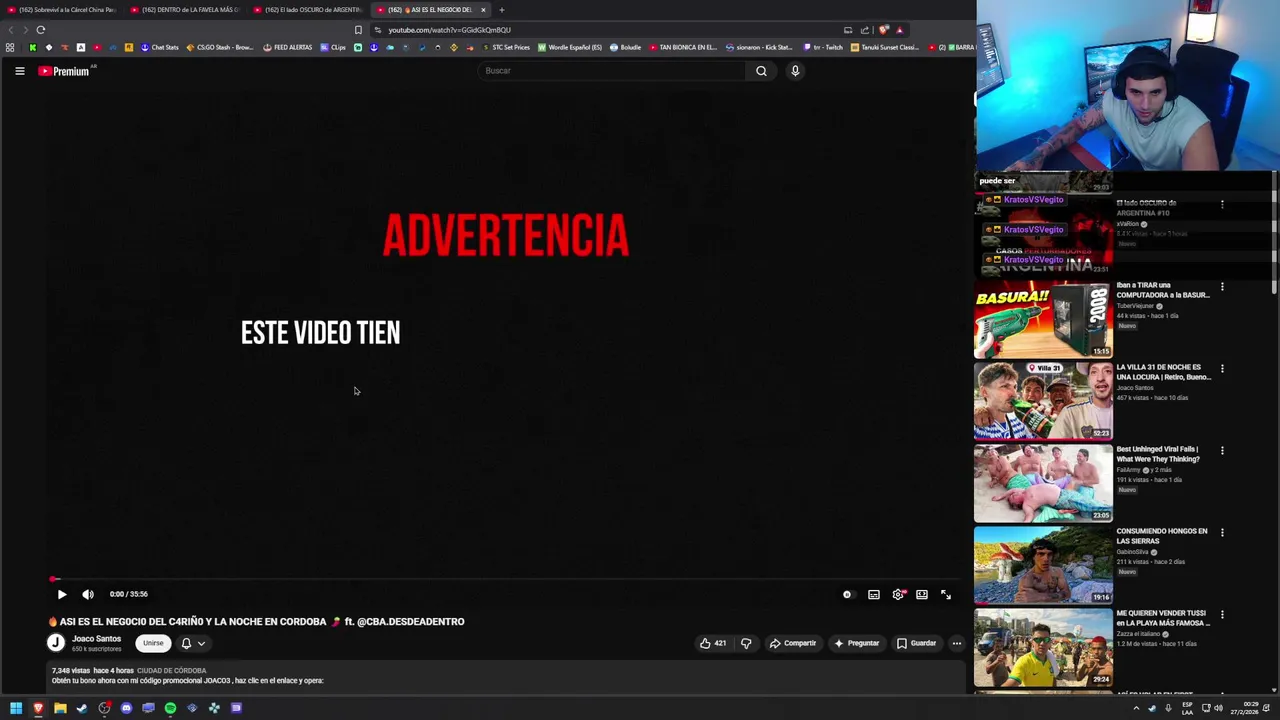Open CONSUMIENDO HONGOS EN LAS SIERRAS title
This screenshot has width=1280, height=720.
(x=1162, y=536)
